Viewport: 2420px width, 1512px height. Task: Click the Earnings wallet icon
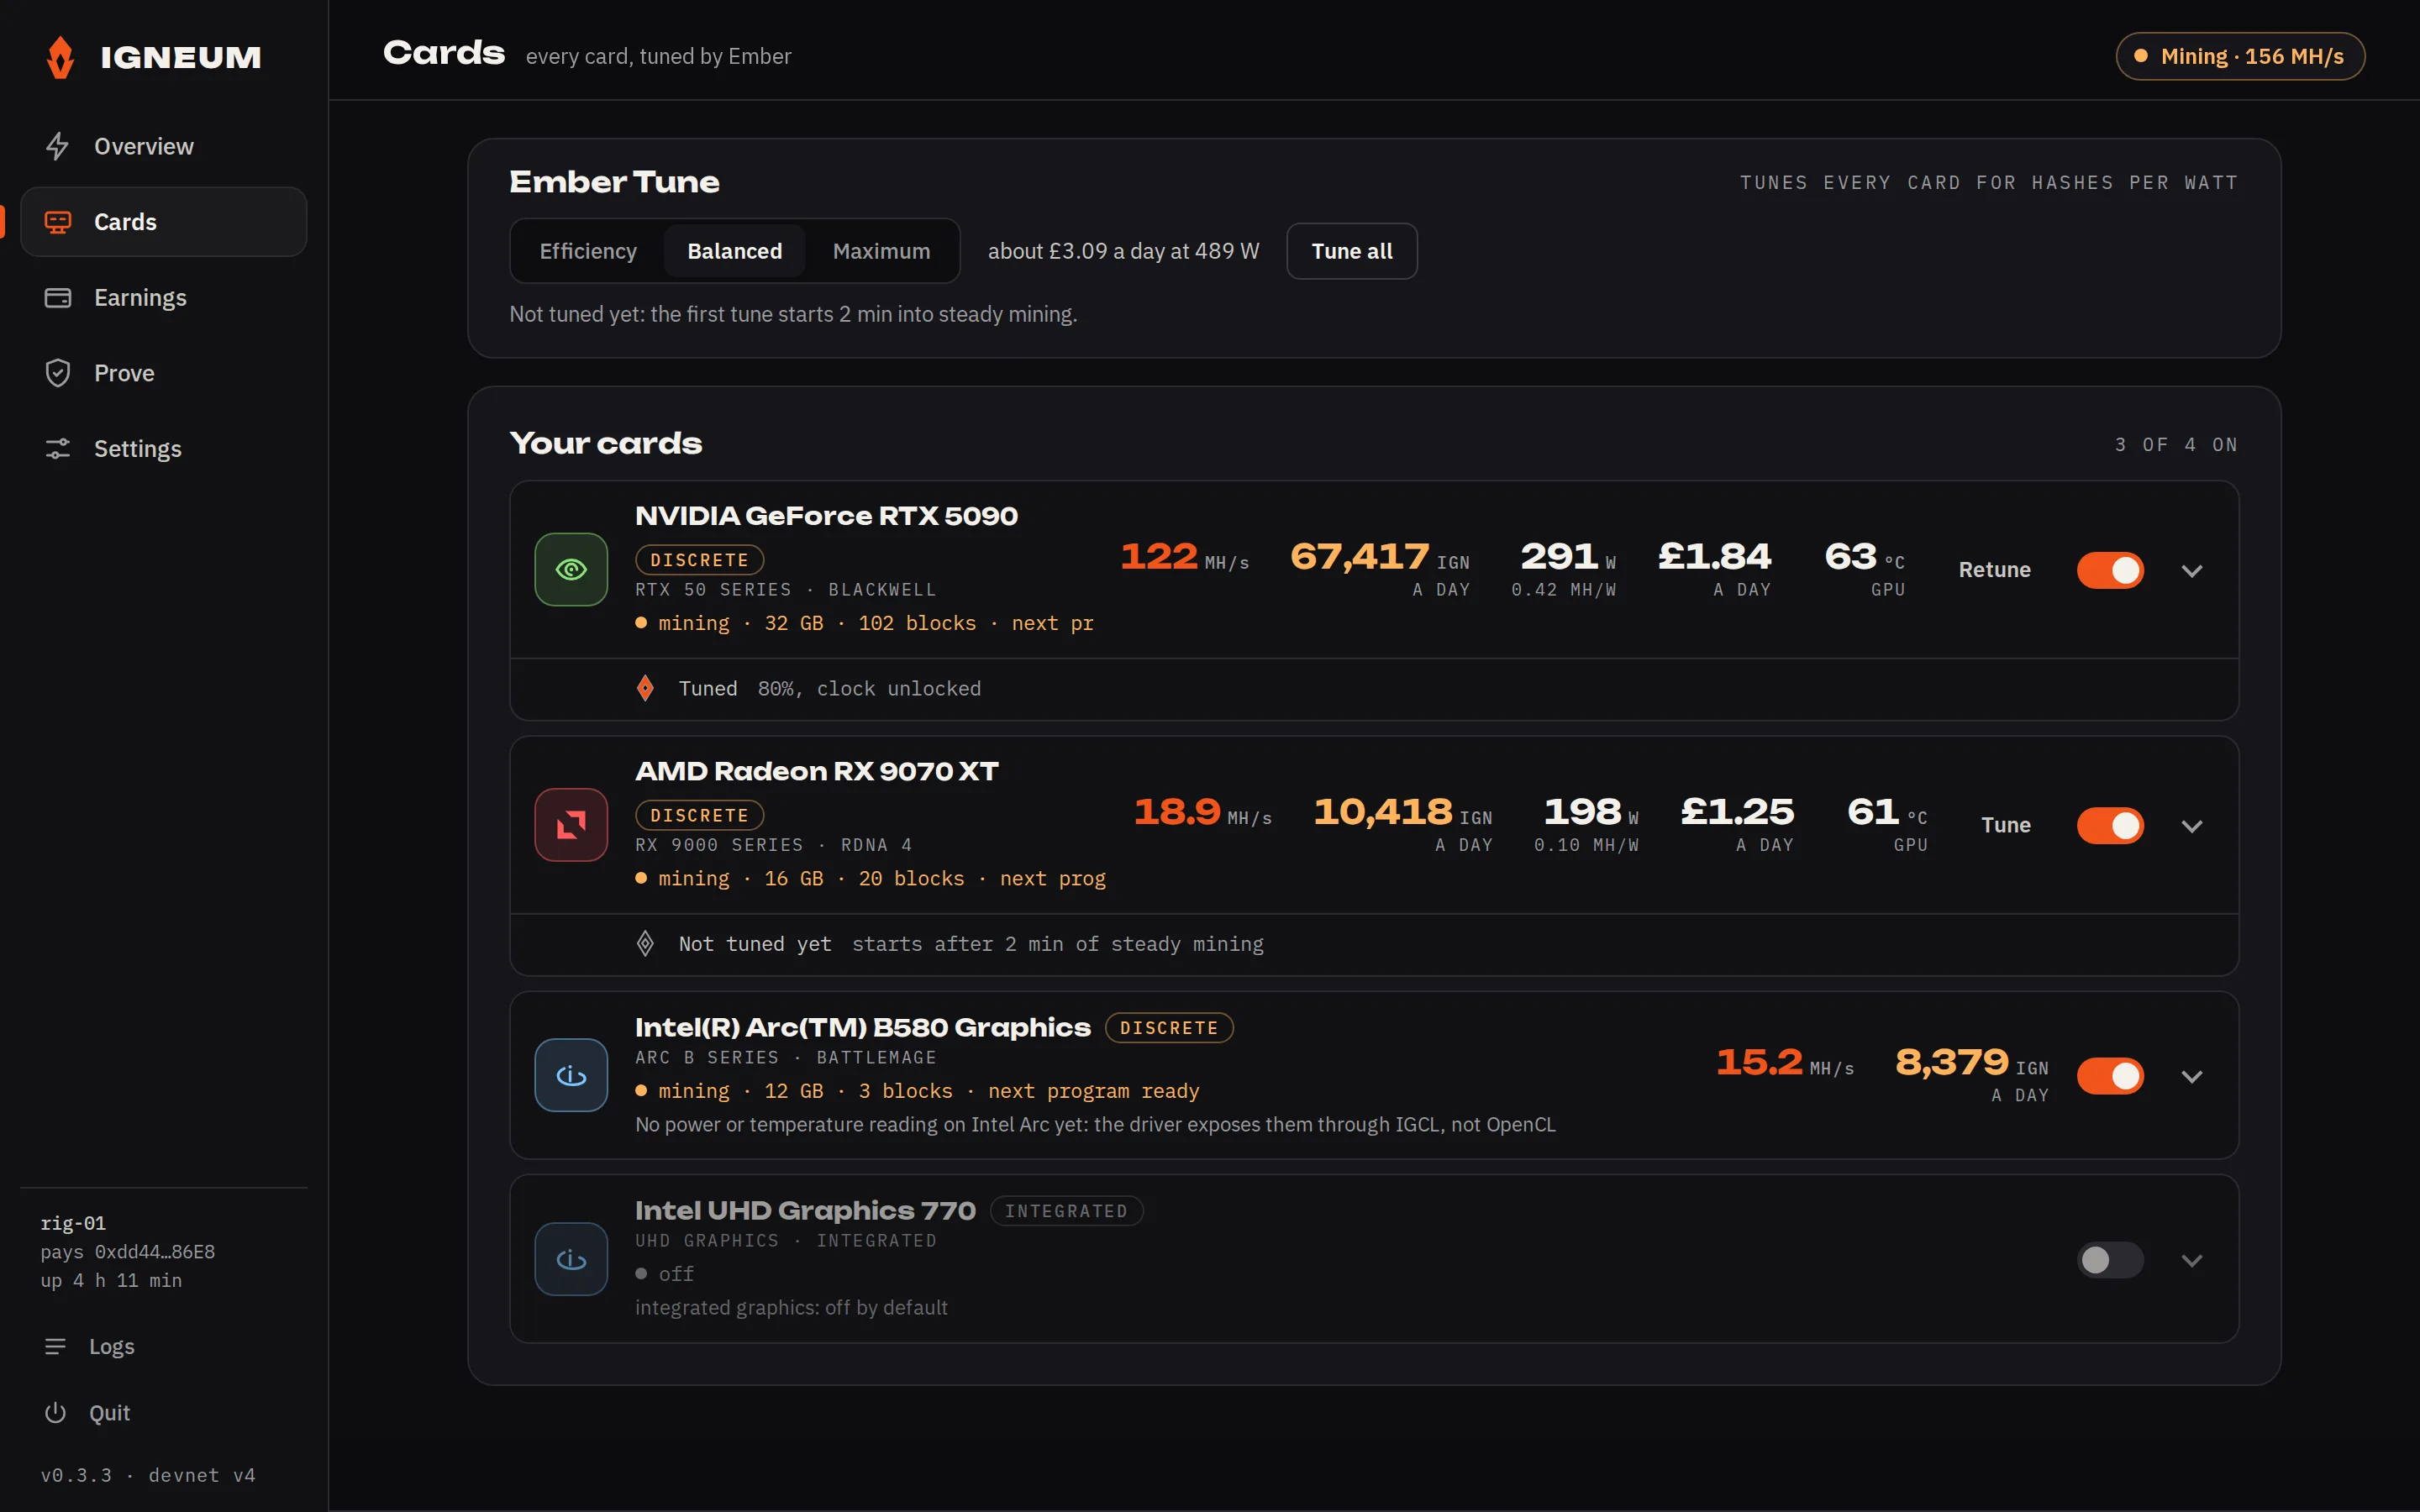pyautogui.click(x=57, y=298)
